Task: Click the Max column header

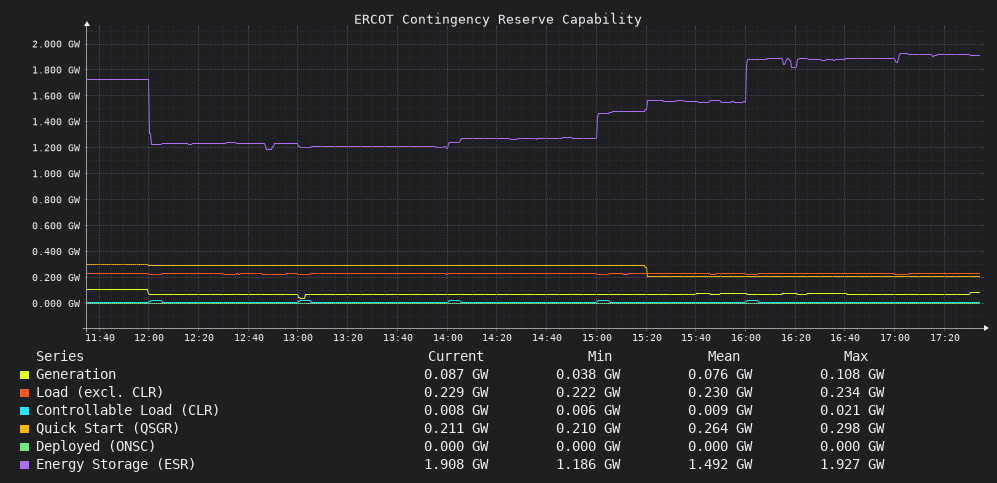Action: click(856, 357)
